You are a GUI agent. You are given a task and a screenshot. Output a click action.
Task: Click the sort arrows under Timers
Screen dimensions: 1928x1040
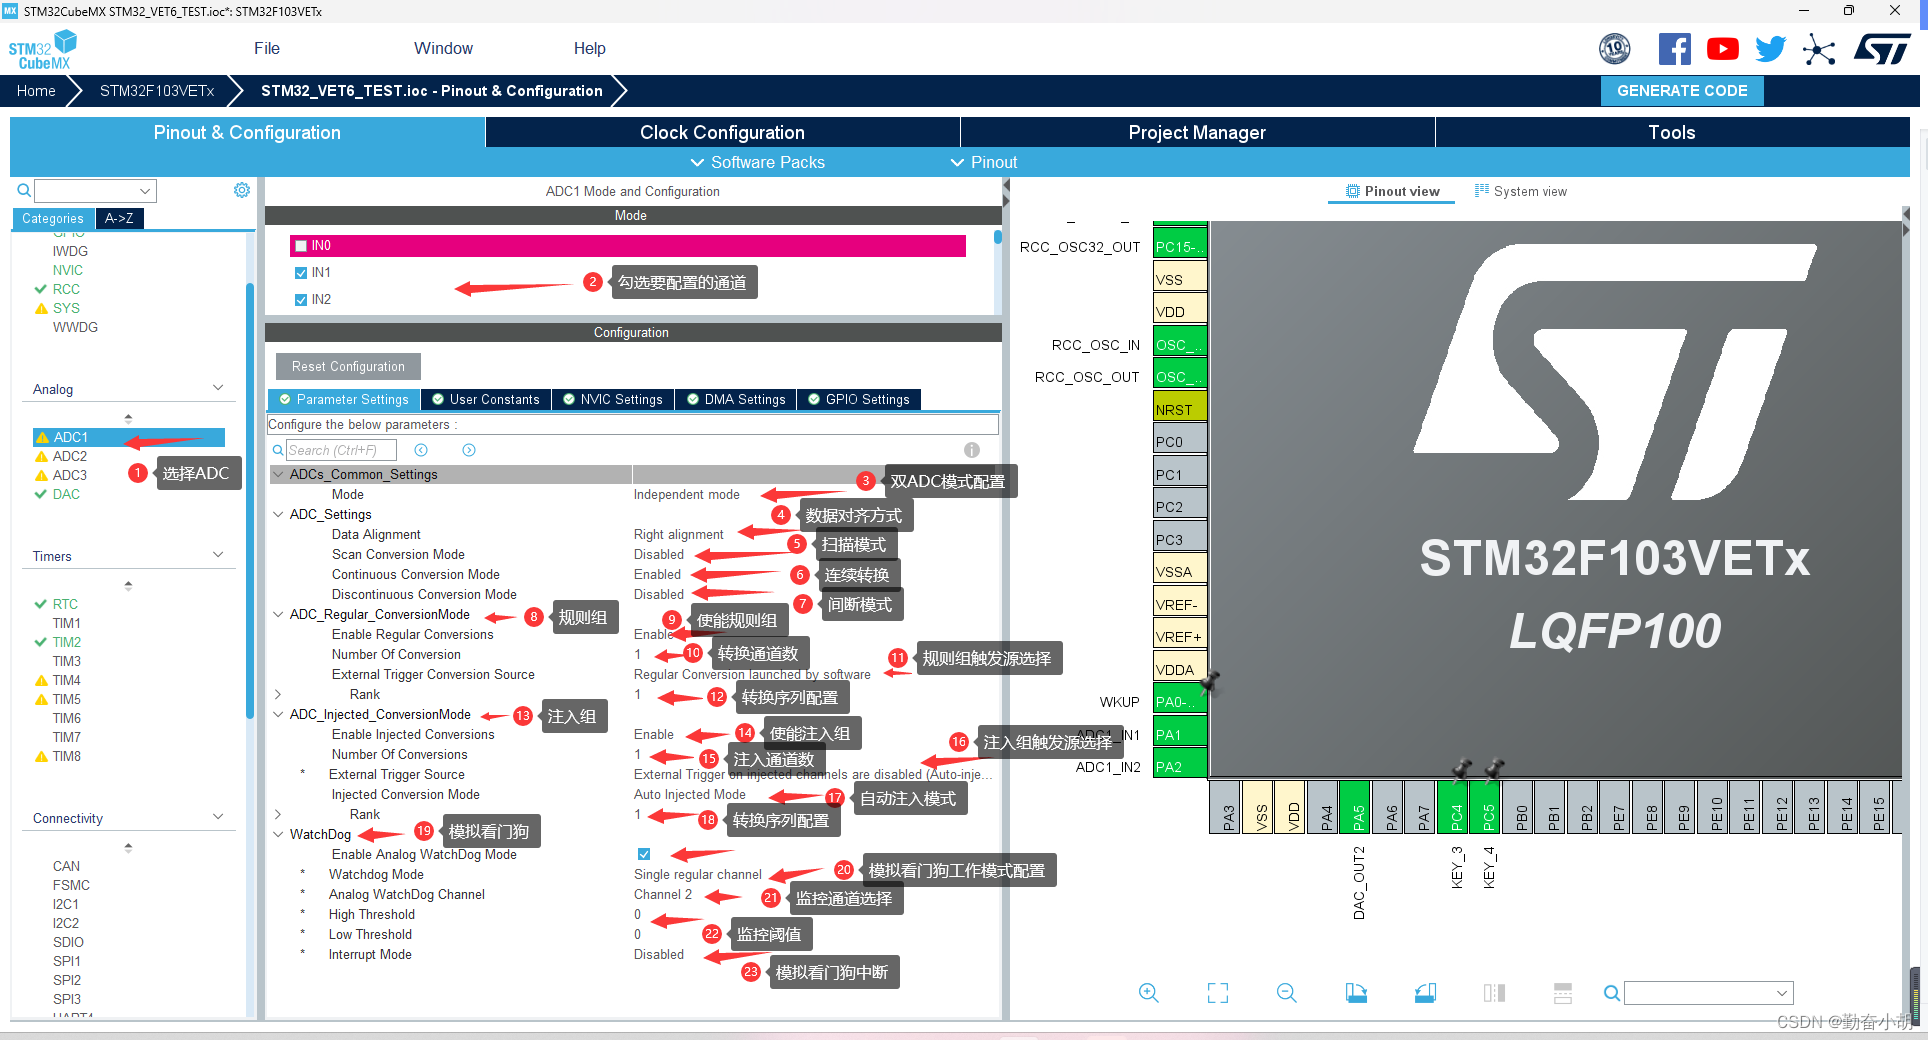click(x=128, y=585)
